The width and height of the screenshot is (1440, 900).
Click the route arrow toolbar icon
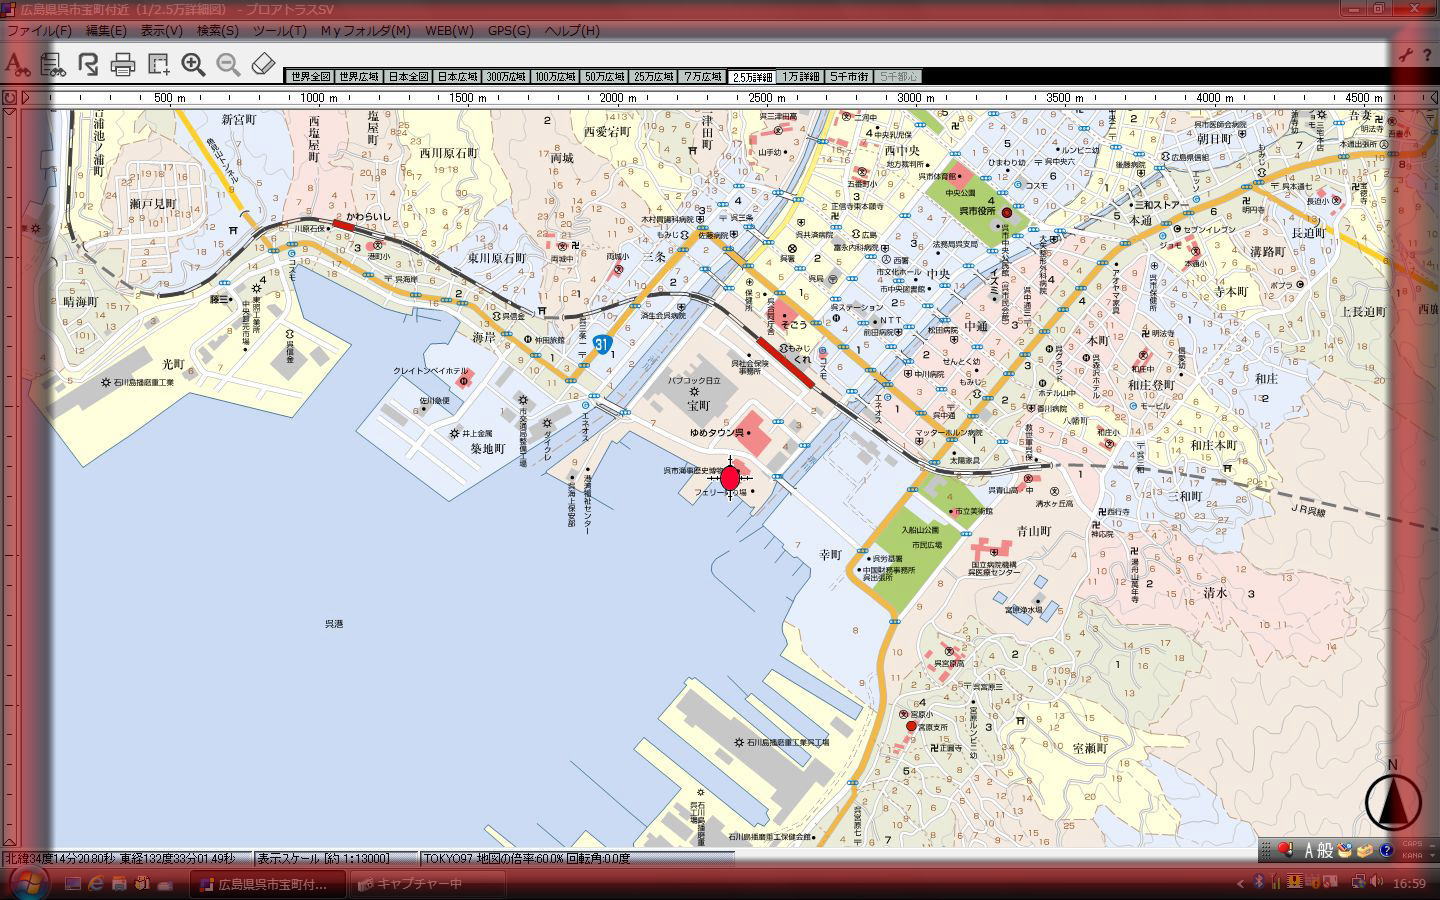88,65
